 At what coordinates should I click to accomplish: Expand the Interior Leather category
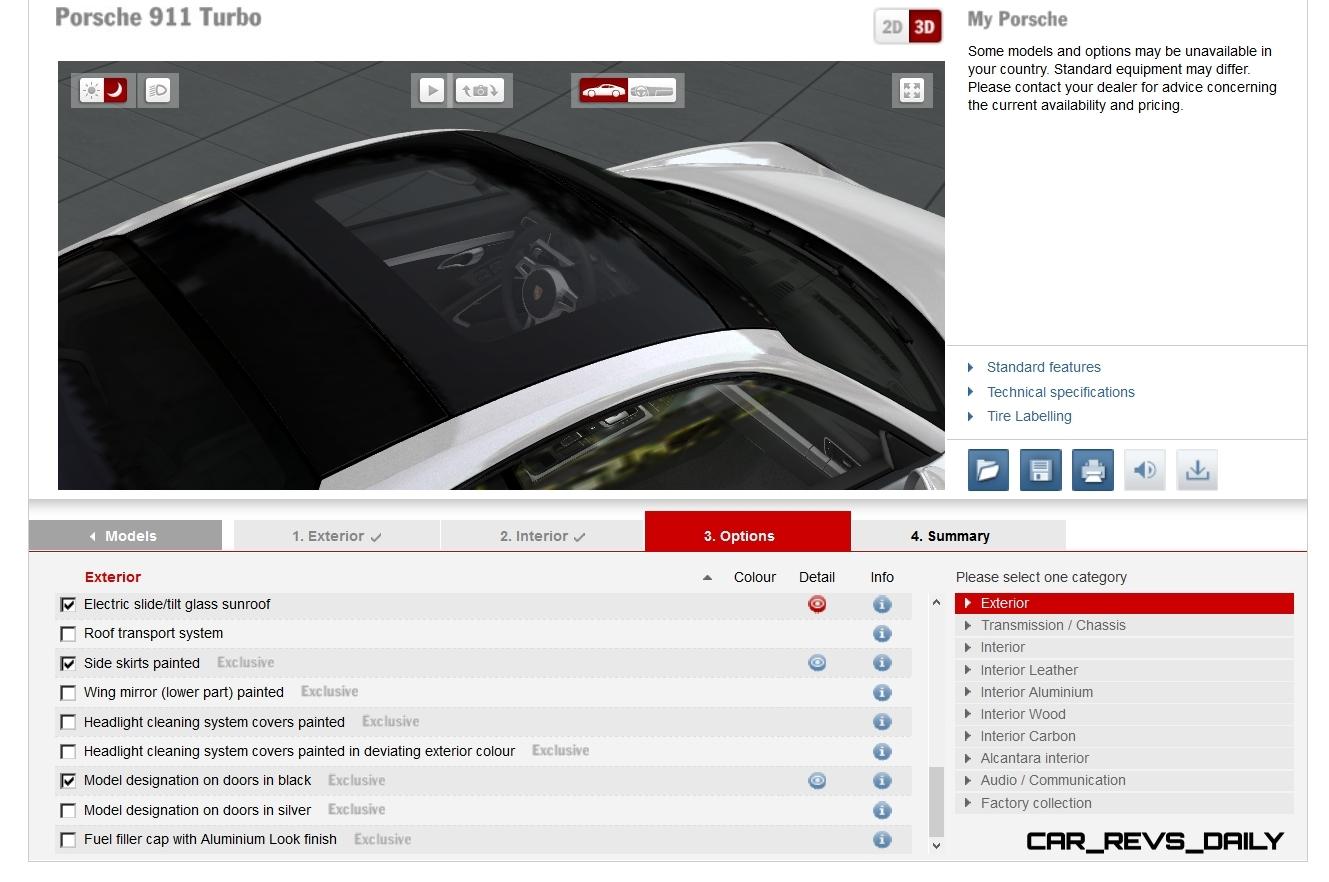click(1124, 670)
